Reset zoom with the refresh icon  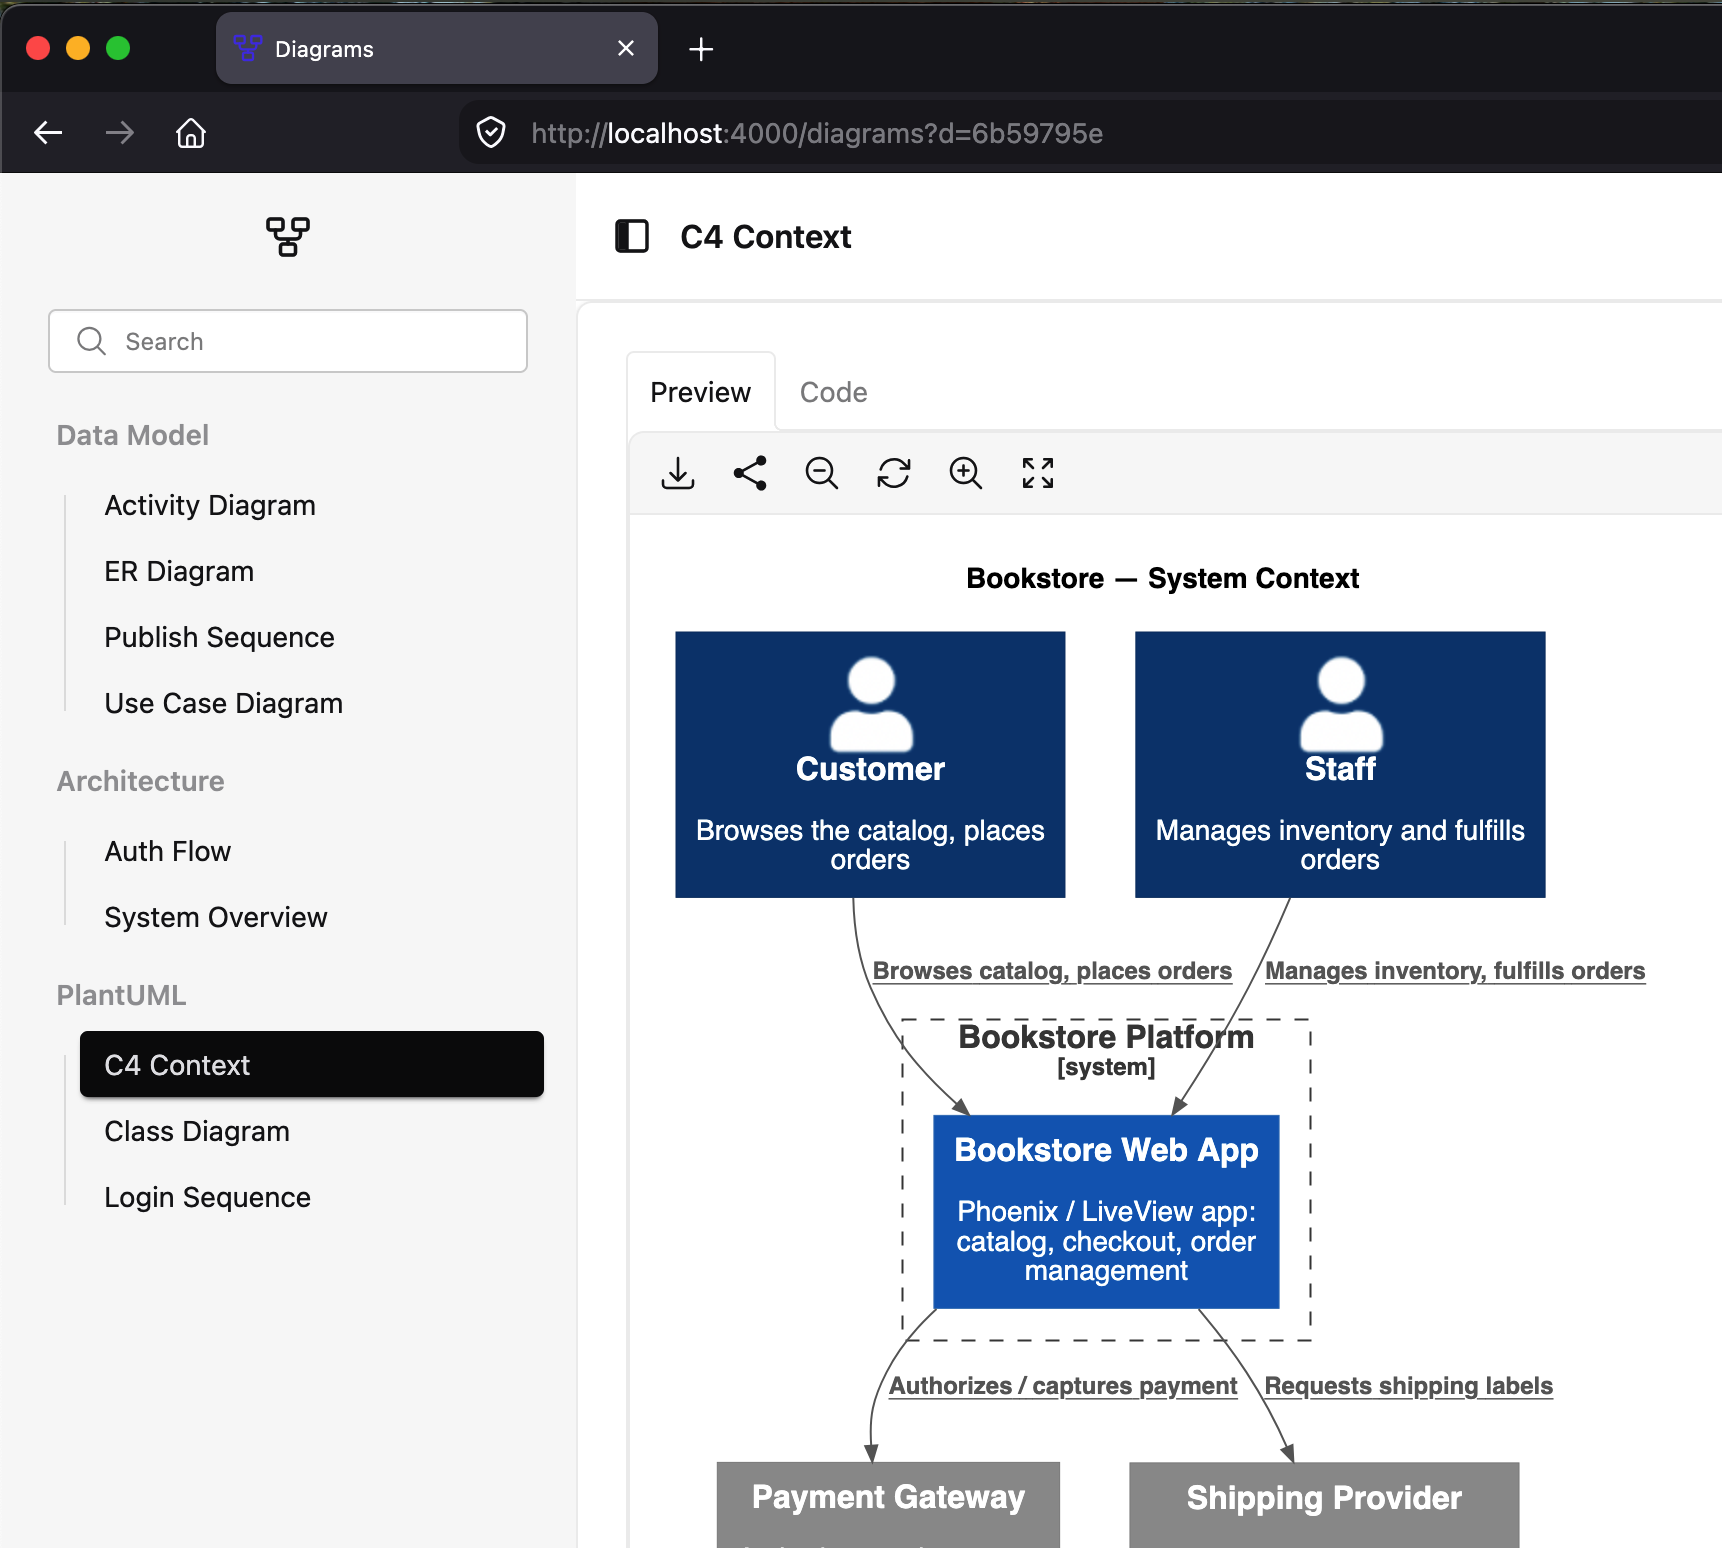pyautogui.click(x=894, y=473)
